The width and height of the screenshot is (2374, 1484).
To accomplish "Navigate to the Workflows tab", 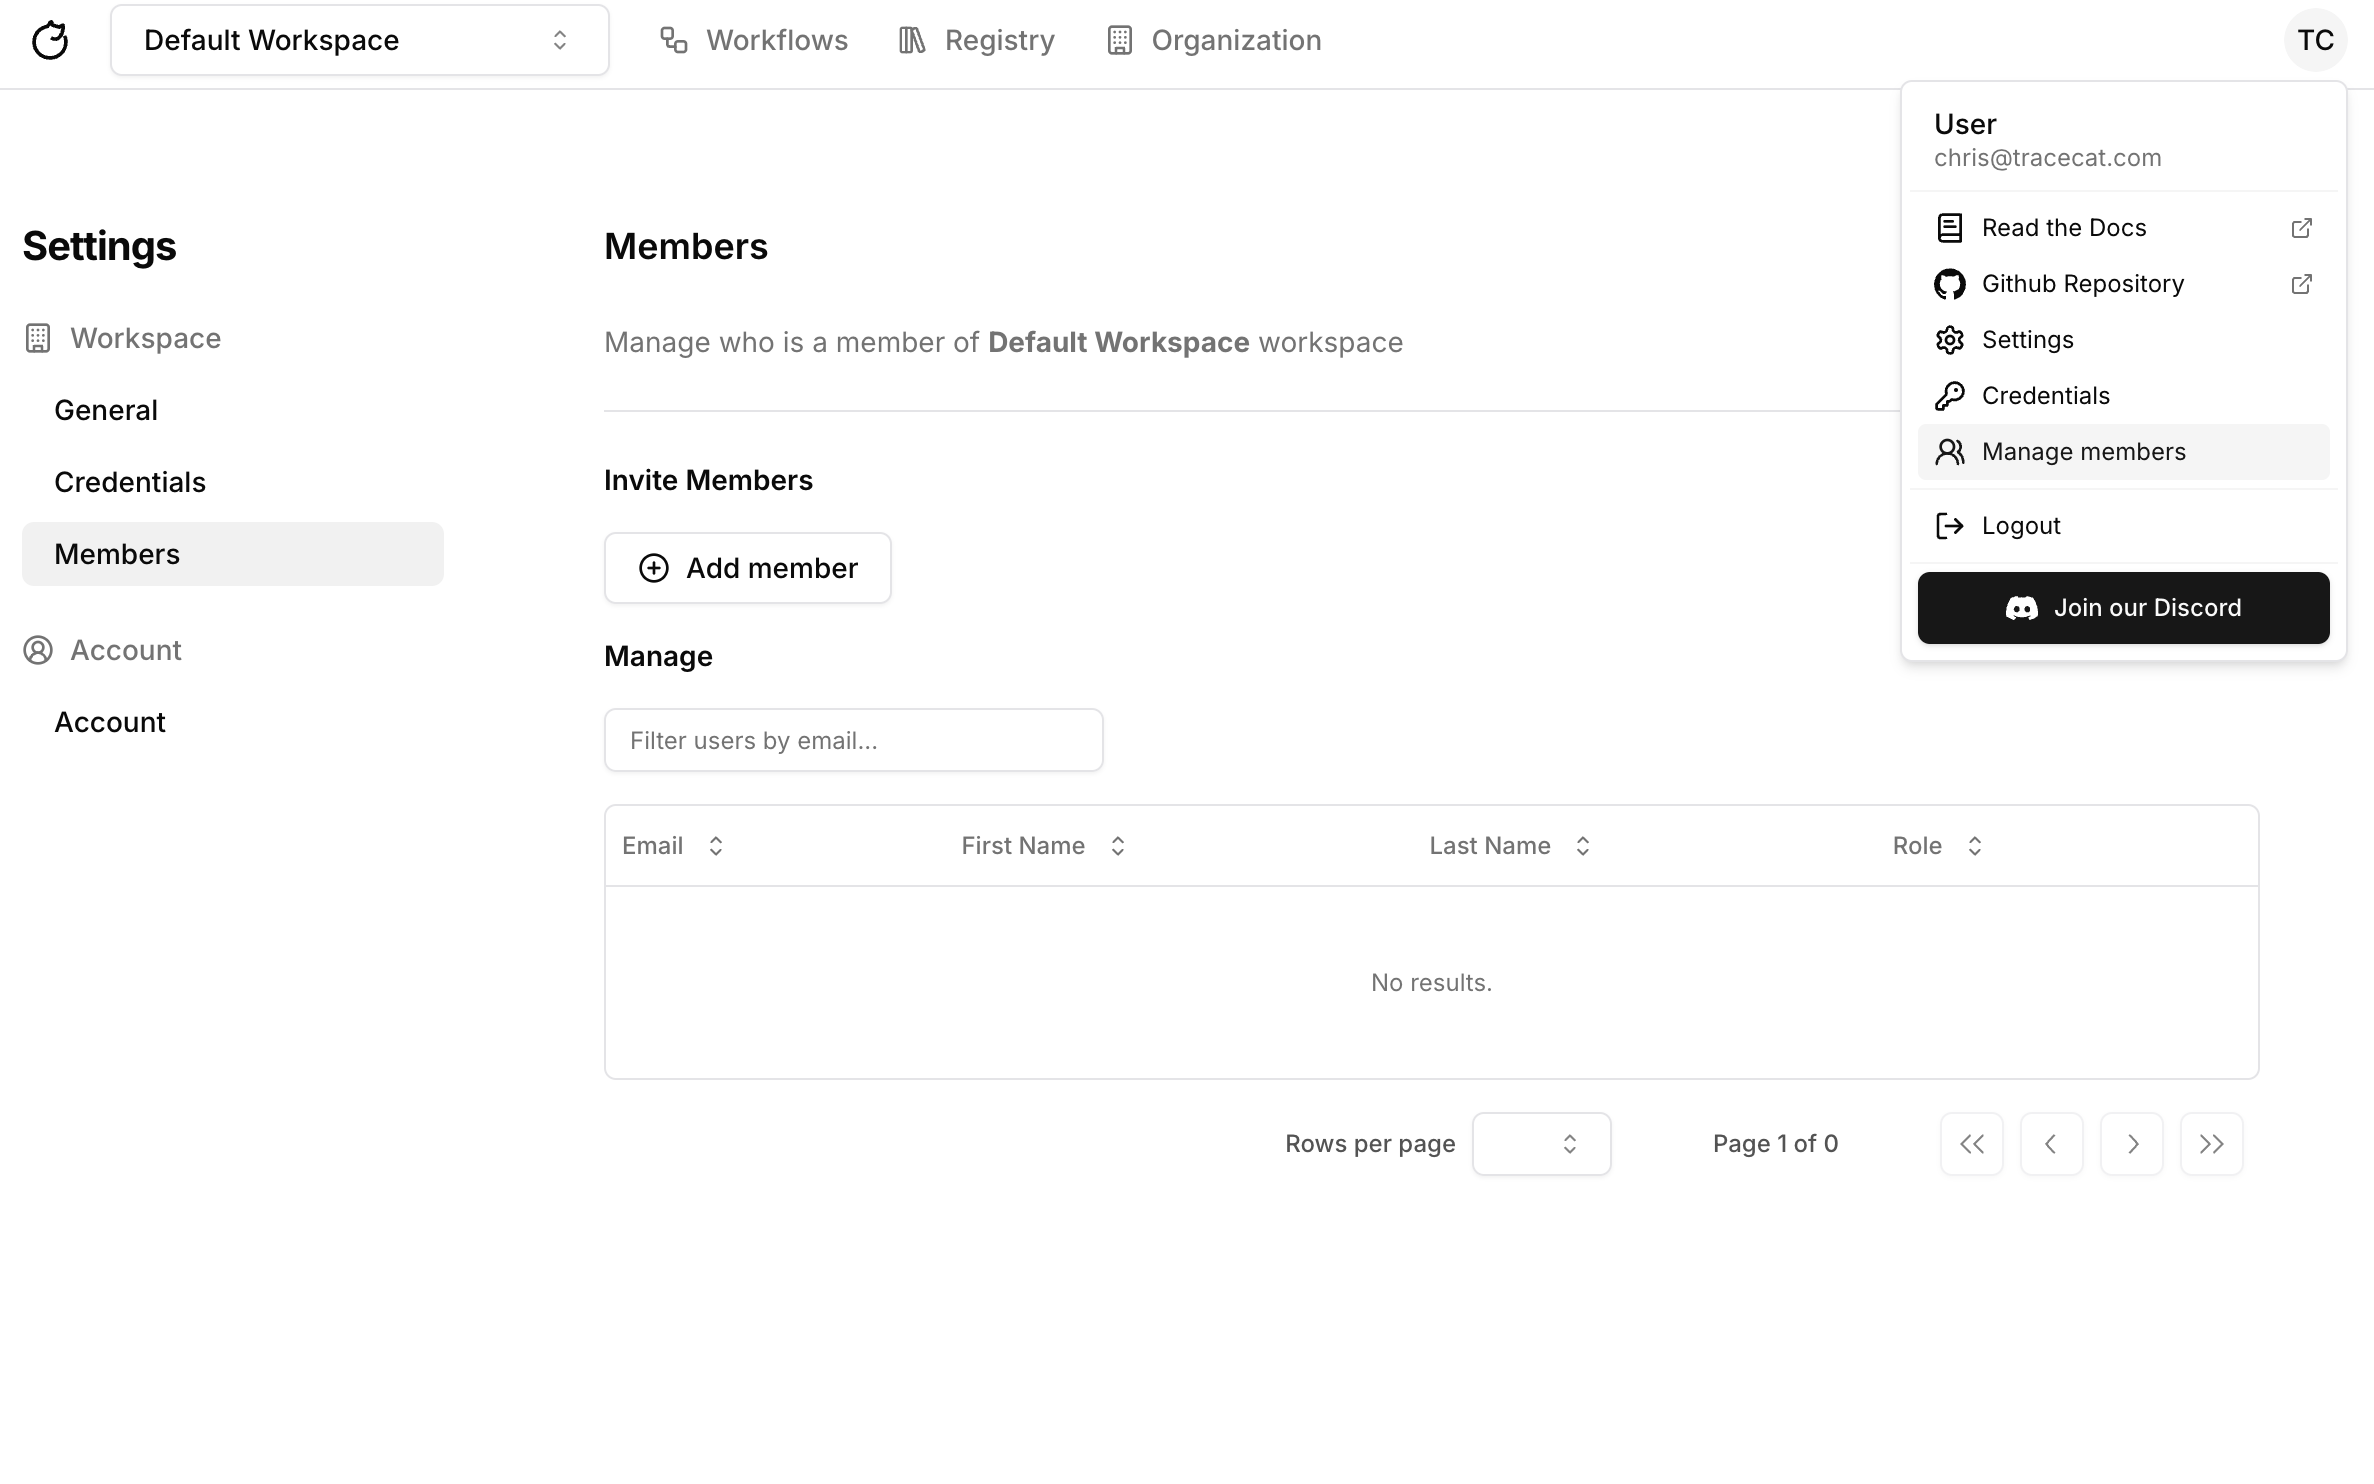I will point(754,40).
